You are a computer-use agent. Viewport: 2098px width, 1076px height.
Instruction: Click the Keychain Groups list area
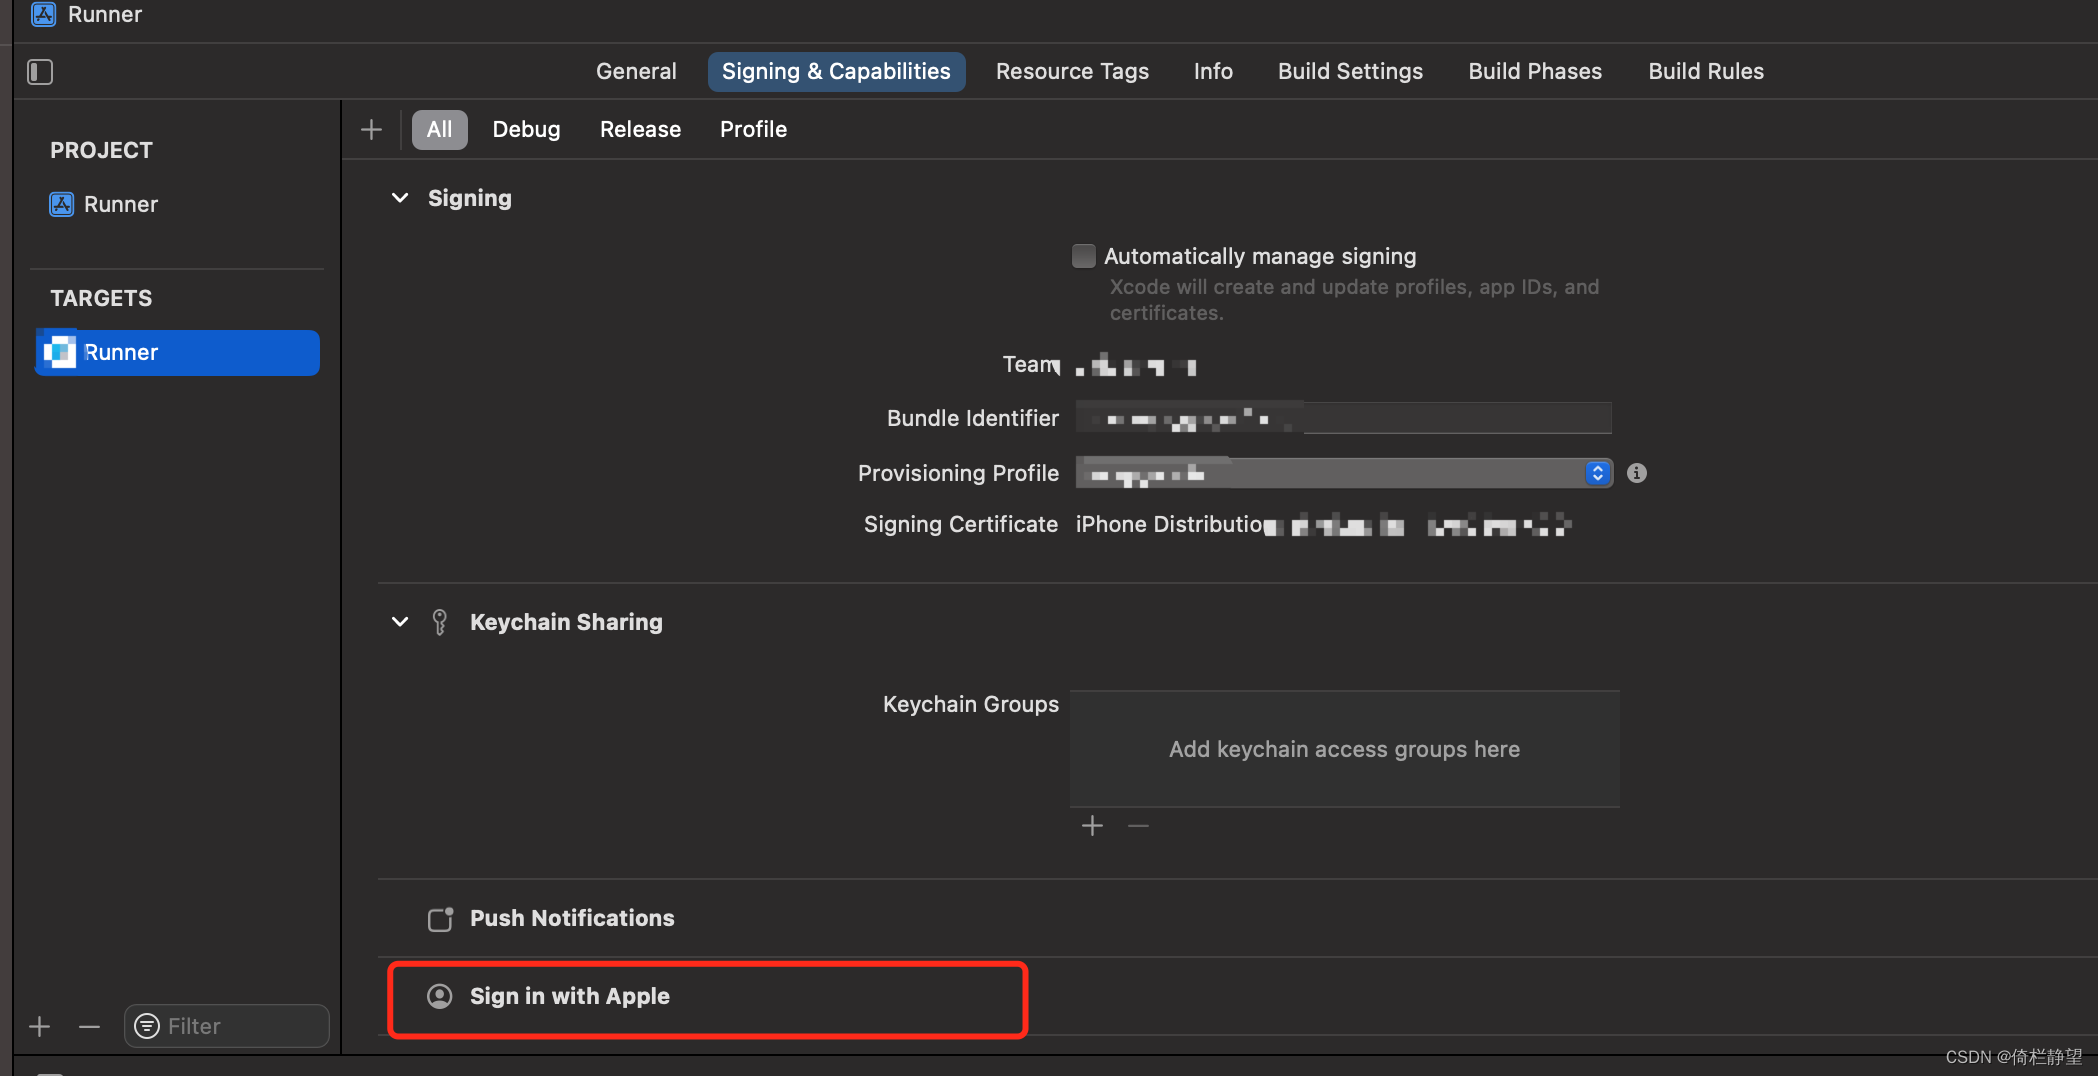point(1344,749)
